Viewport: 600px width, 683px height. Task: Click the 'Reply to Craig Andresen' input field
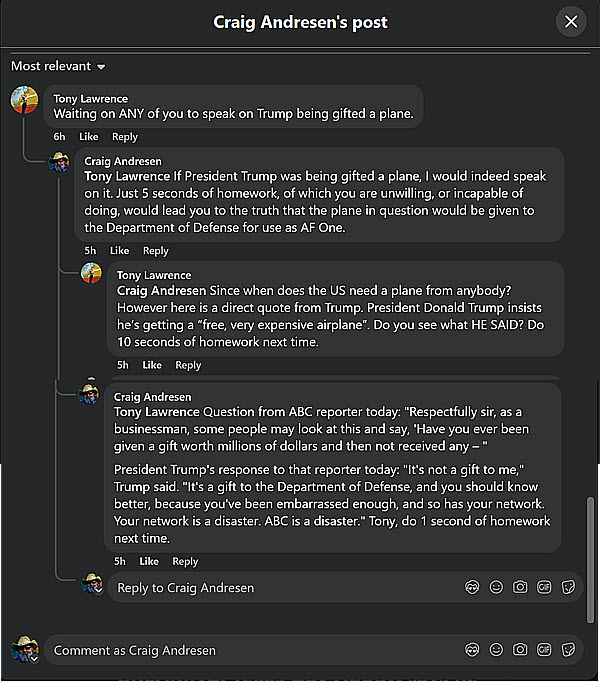point(280,587)
